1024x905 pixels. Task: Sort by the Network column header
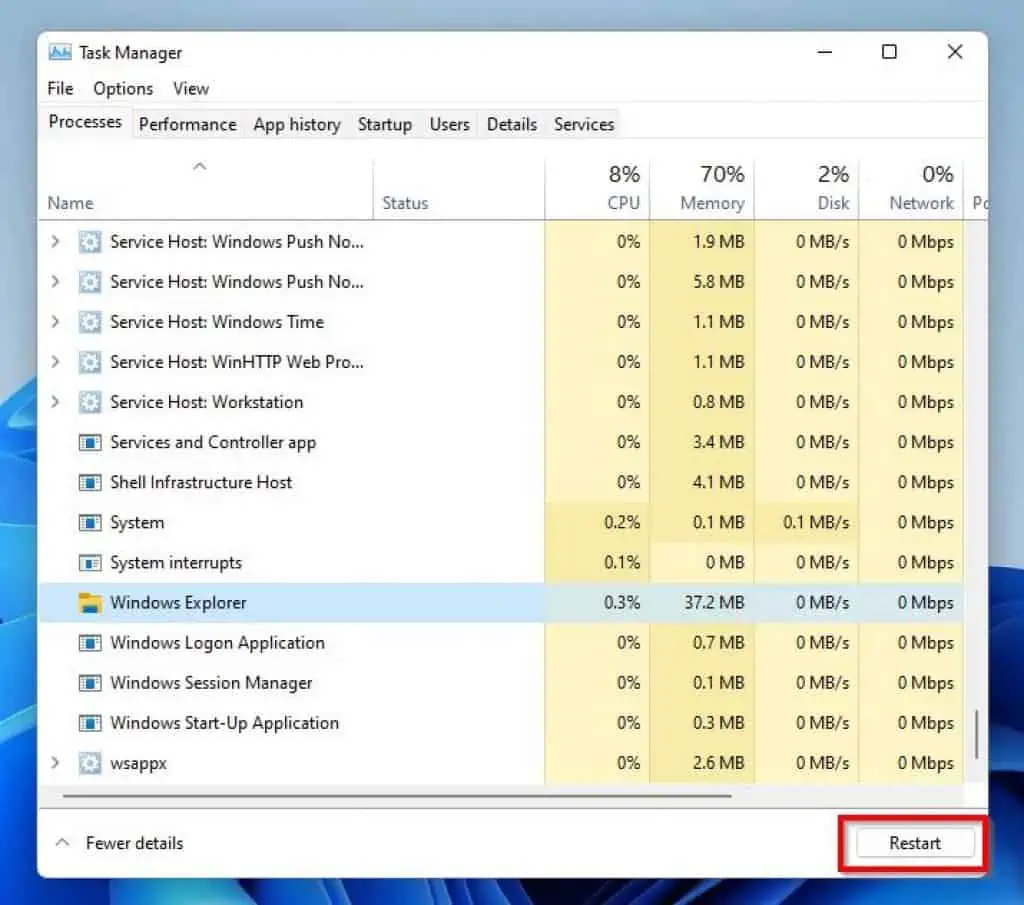tap(911, 189)
